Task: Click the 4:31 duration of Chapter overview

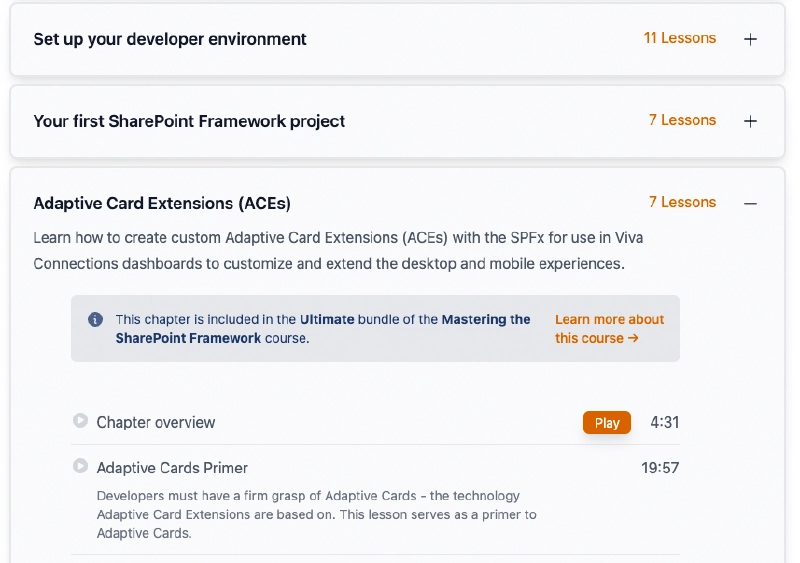Action: pyautogui.click(x=664, y=423)
